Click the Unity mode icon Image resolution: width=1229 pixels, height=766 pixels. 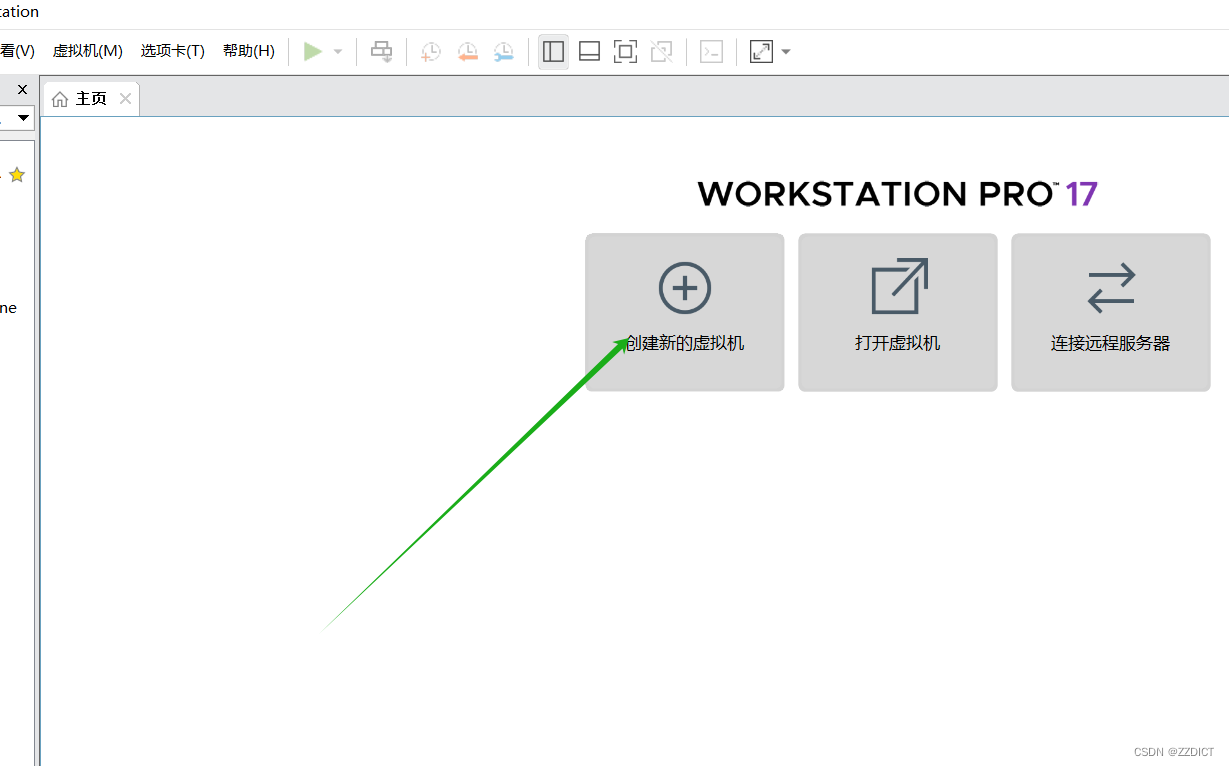pyautogui.click(x=661, y=51)
